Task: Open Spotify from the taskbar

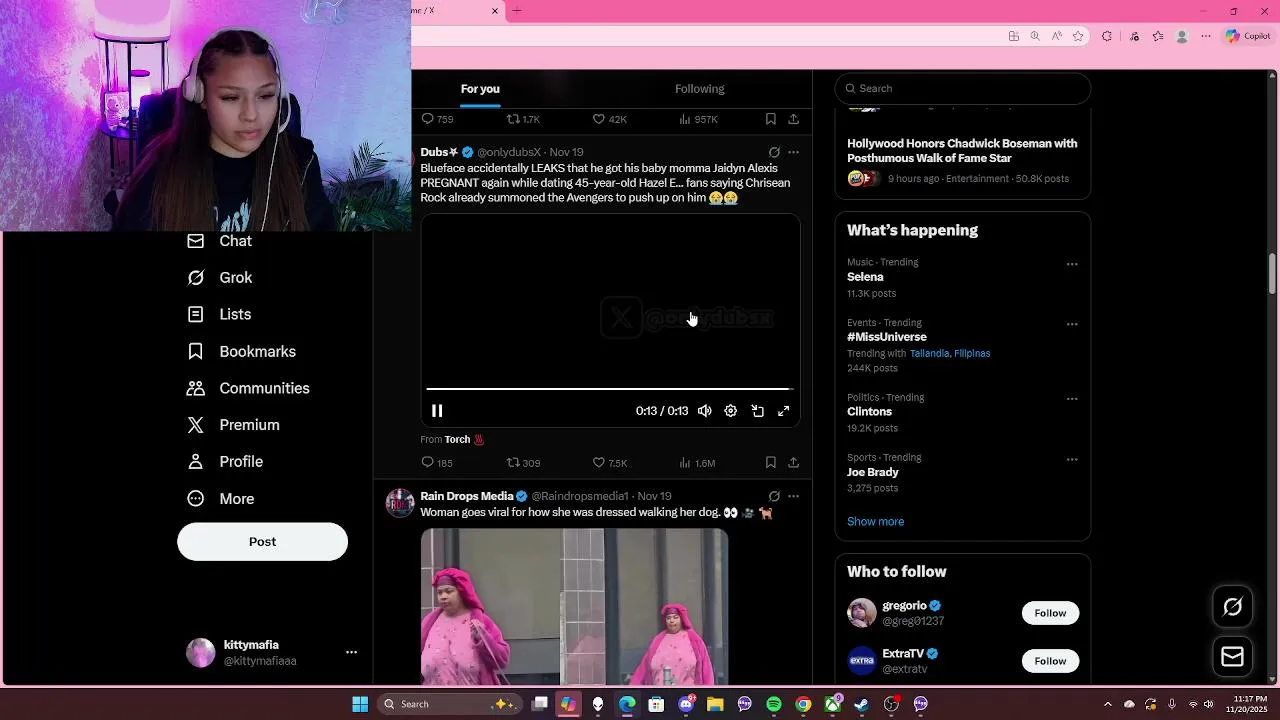Action: [x=774, y=704]
